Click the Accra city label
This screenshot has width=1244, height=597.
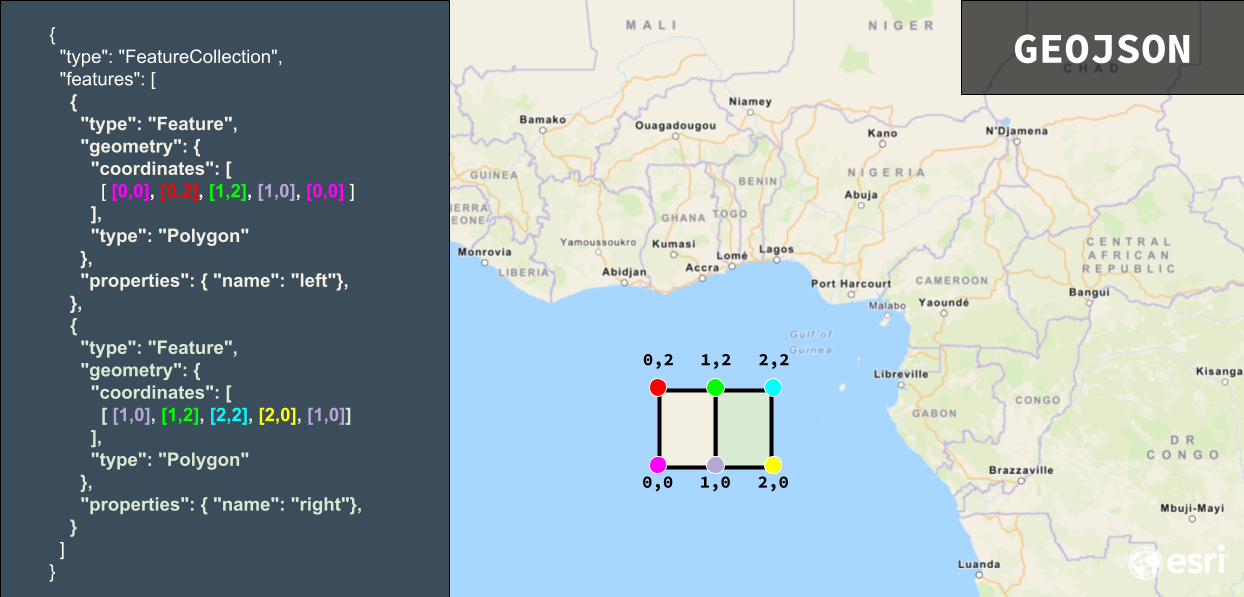coord(702,268)
